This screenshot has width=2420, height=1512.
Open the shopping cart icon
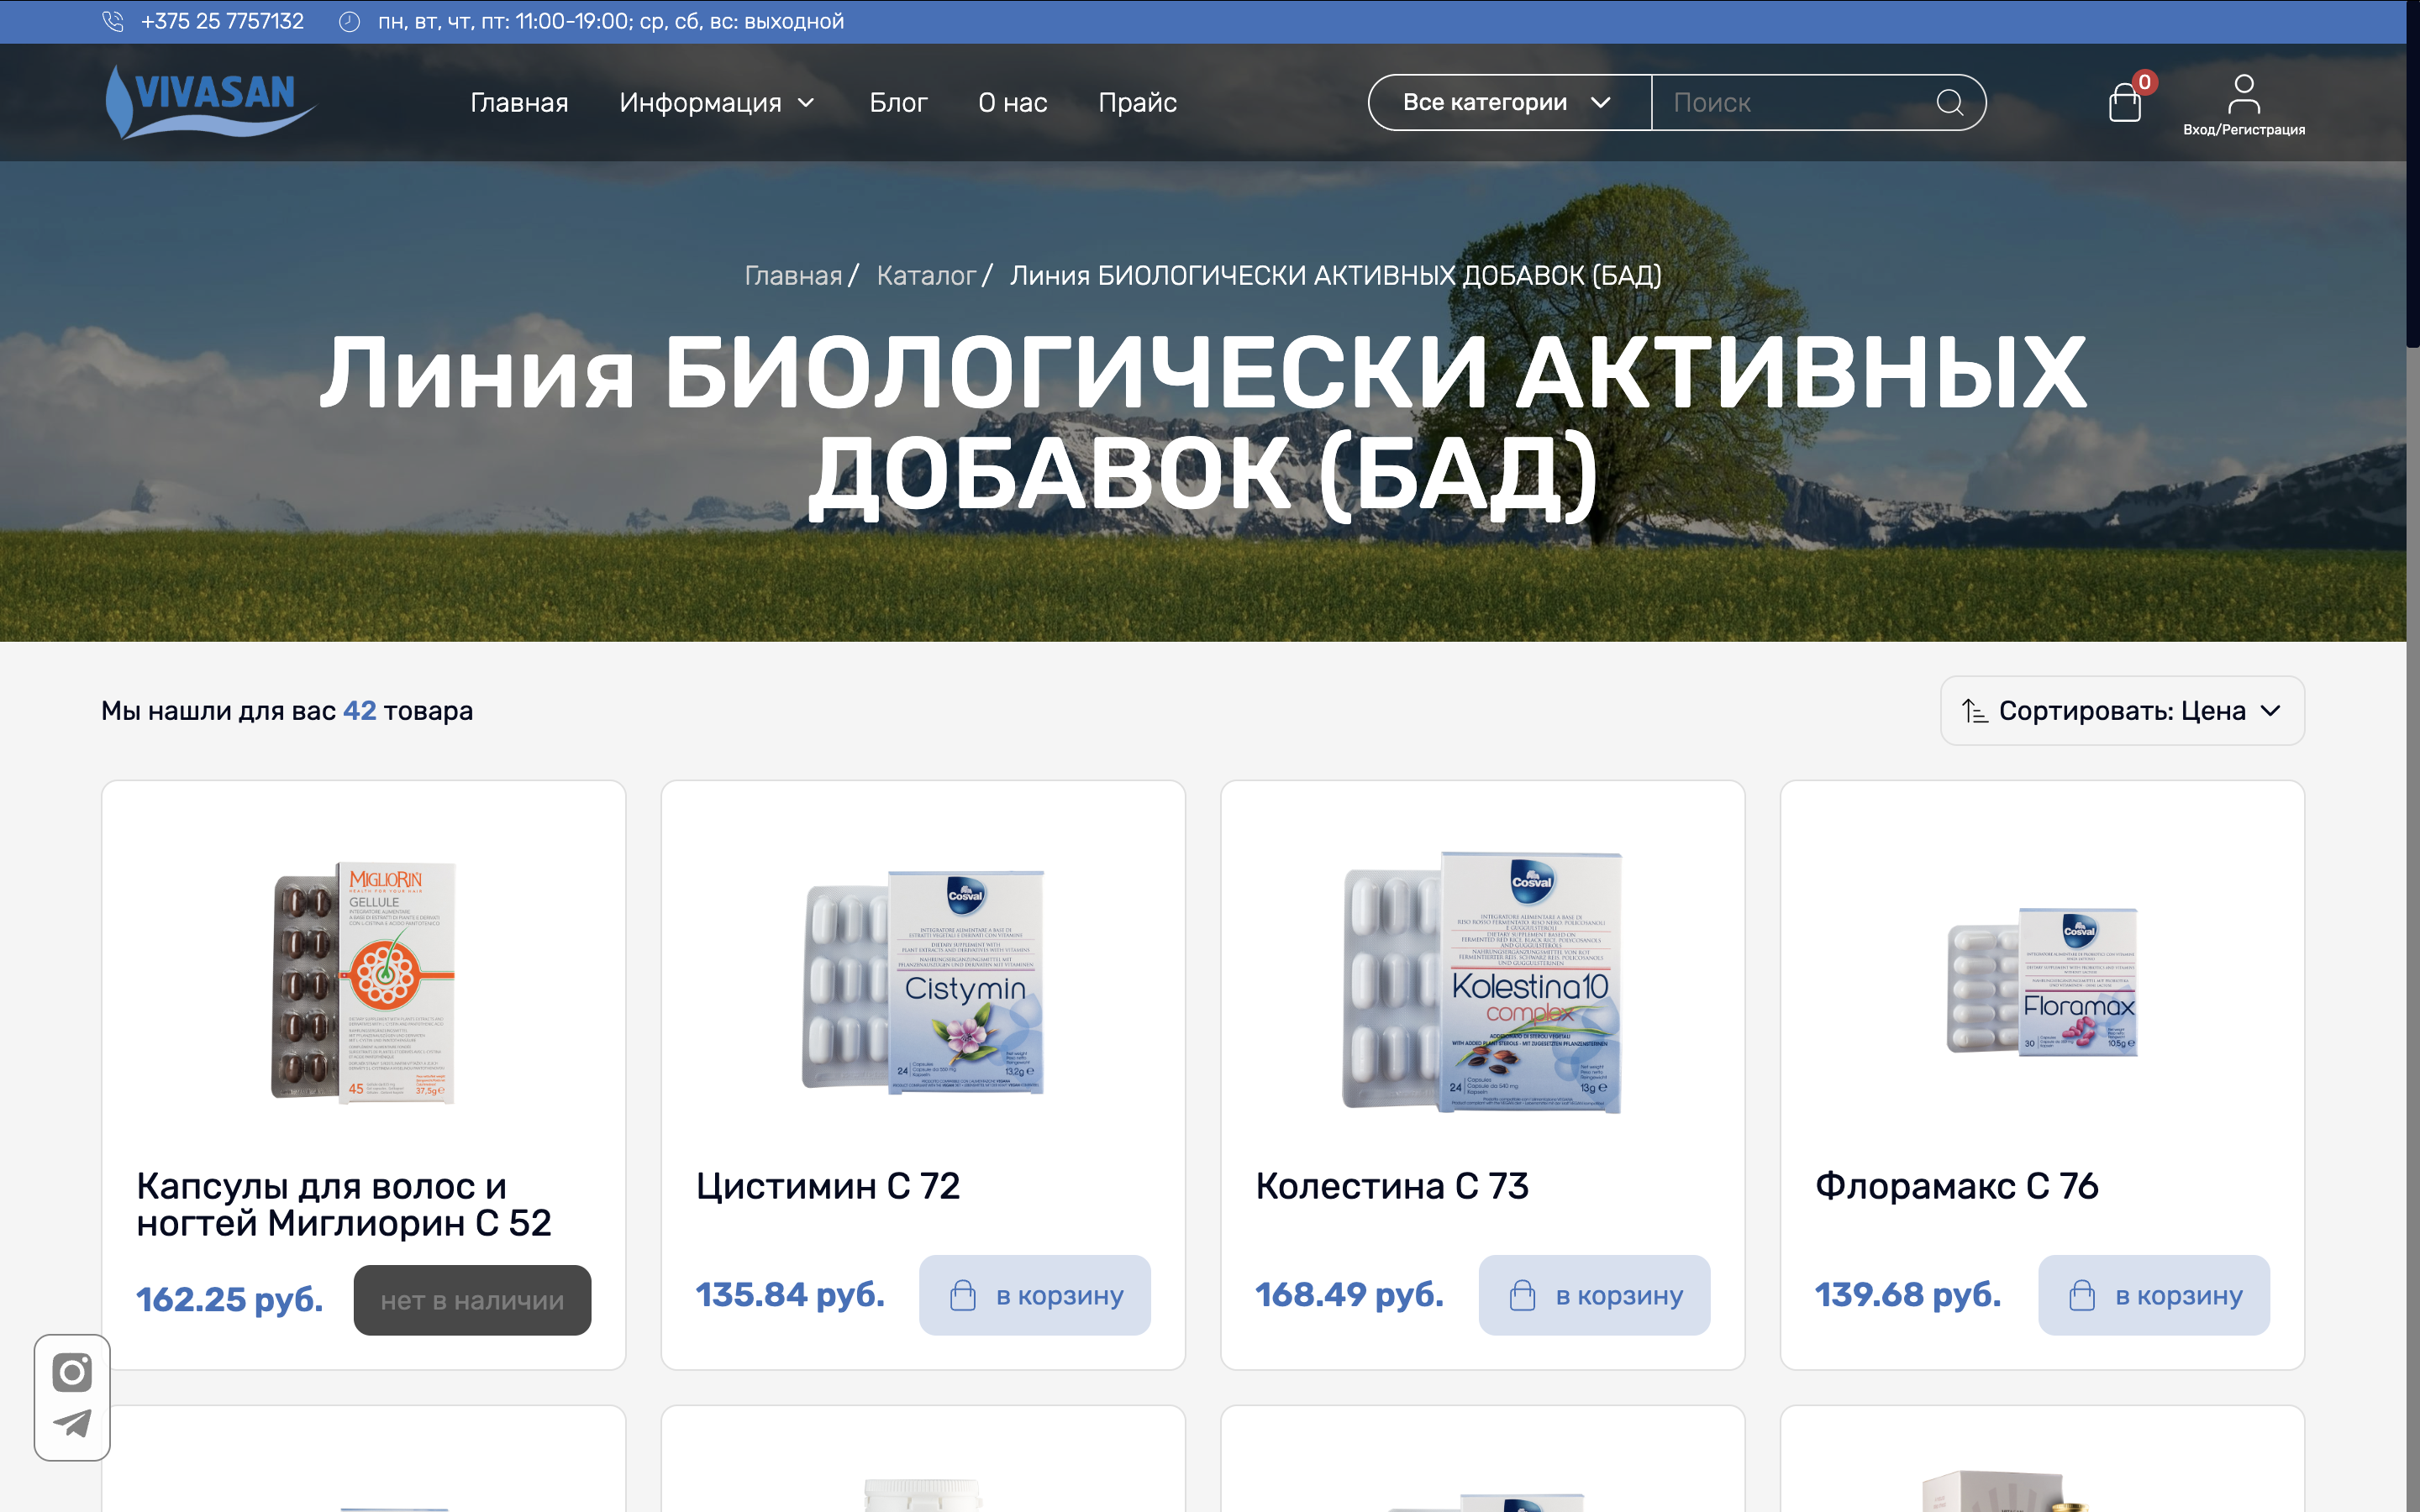tap(2125, 102)
